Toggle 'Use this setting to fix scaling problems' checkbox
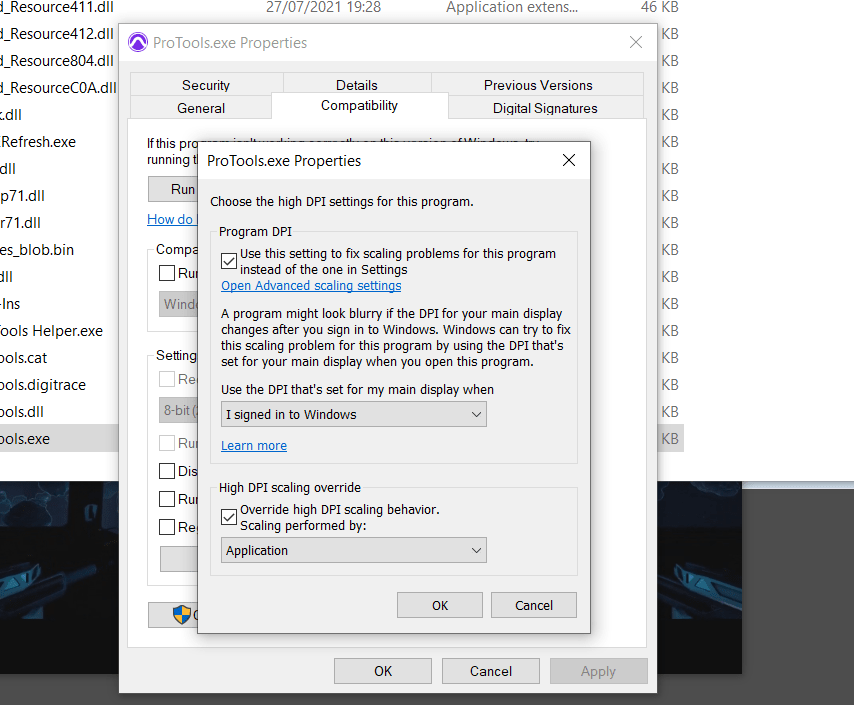 point(229,261)
